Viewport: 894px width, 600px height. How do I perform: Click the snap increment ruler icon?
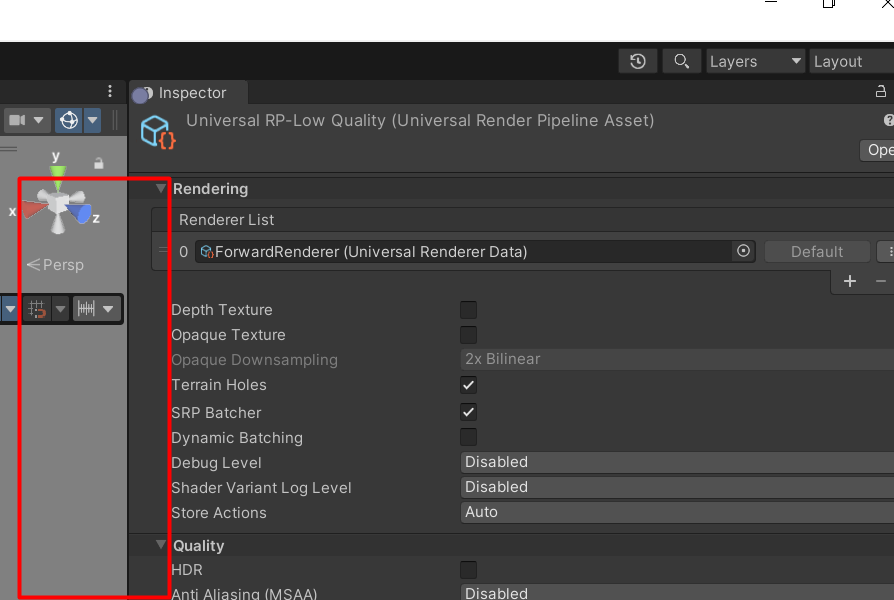[86, 309]
